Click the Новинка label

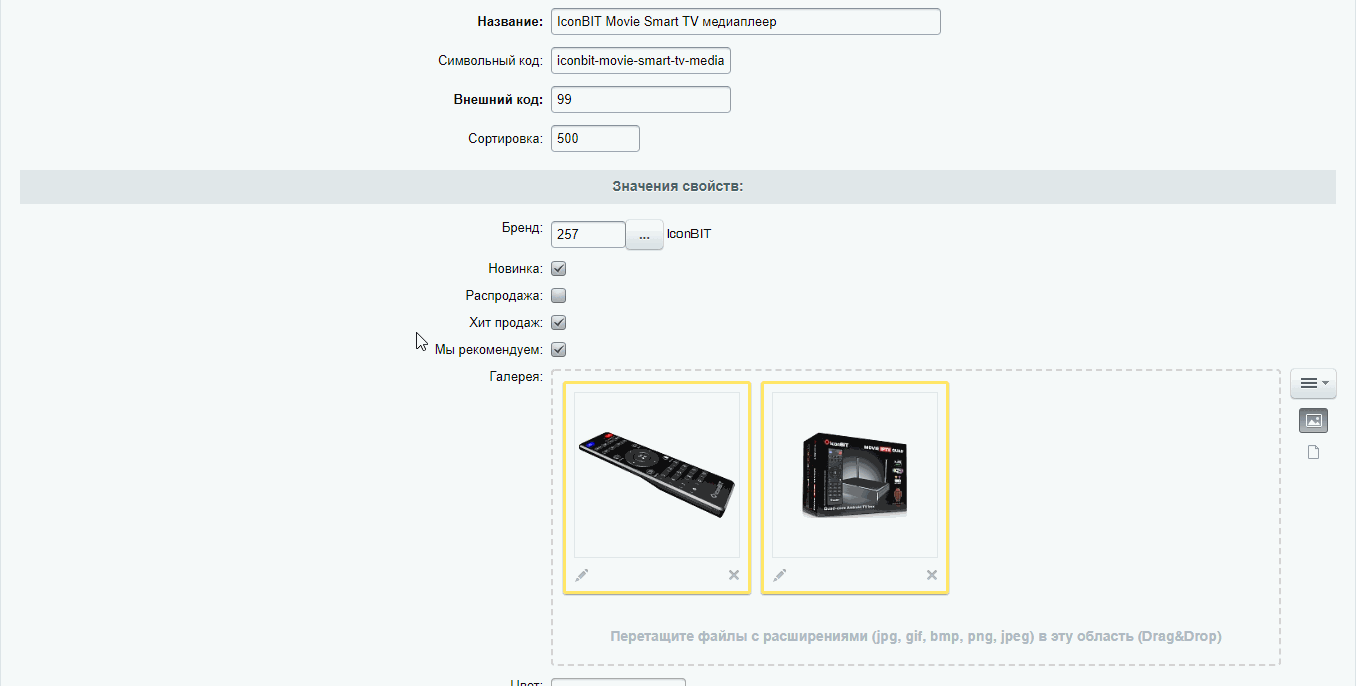[x=516, y=269]
